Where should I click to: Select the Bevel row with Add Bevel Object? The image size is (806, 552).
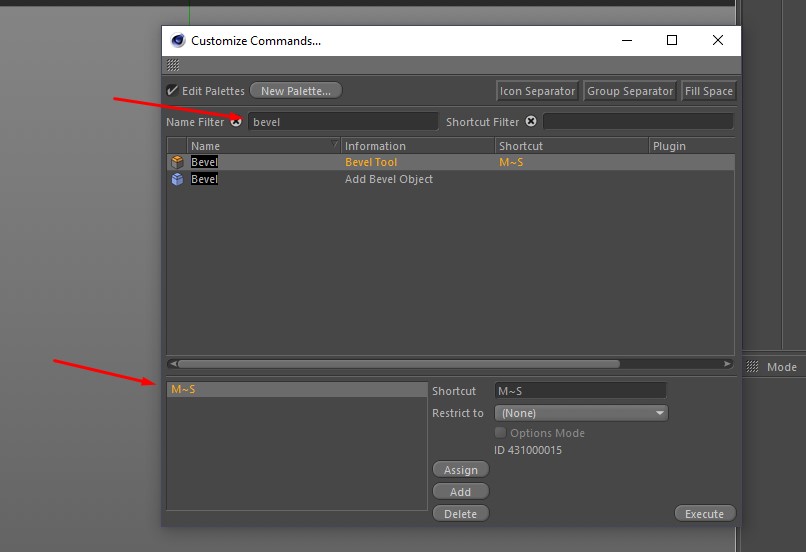click(x=450, y=179)
